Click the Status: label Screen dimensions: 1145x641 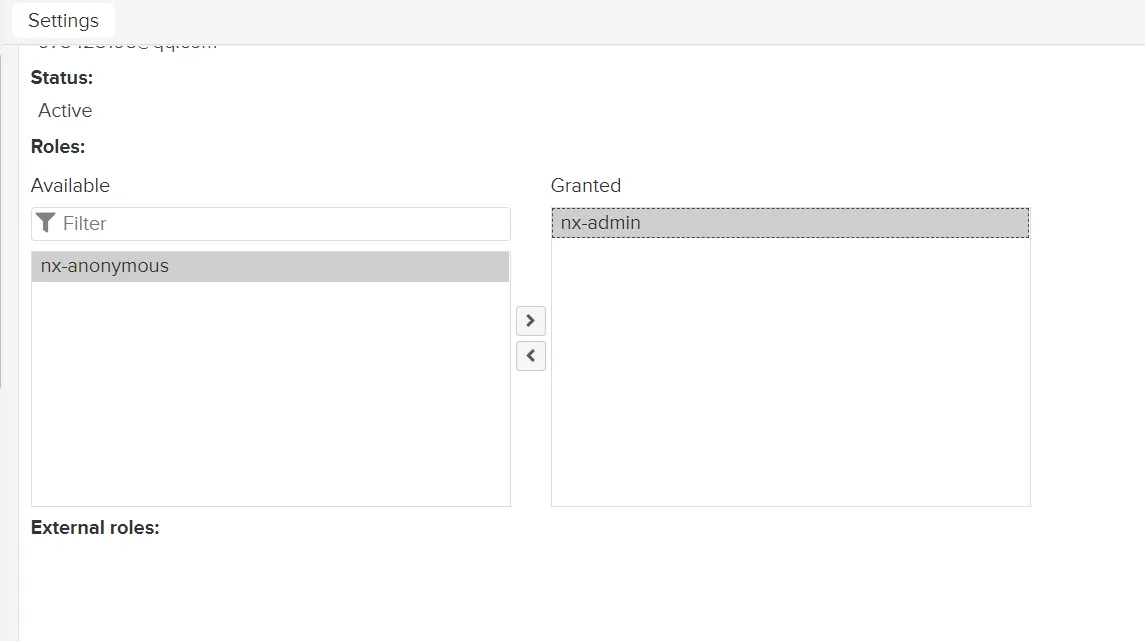click(x=61, y=77)
